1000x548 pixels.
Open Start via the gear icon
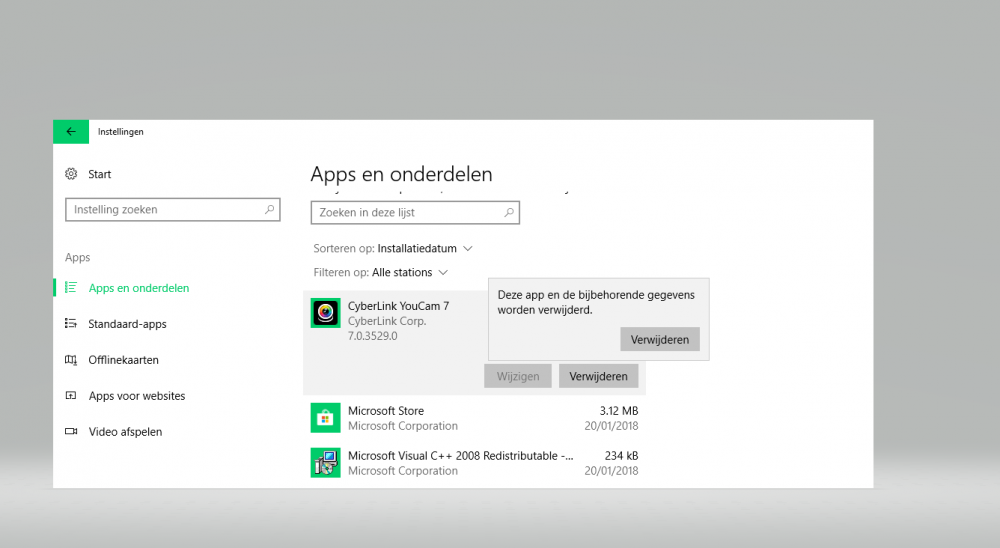pyautogui.click(x=71, y=174)
